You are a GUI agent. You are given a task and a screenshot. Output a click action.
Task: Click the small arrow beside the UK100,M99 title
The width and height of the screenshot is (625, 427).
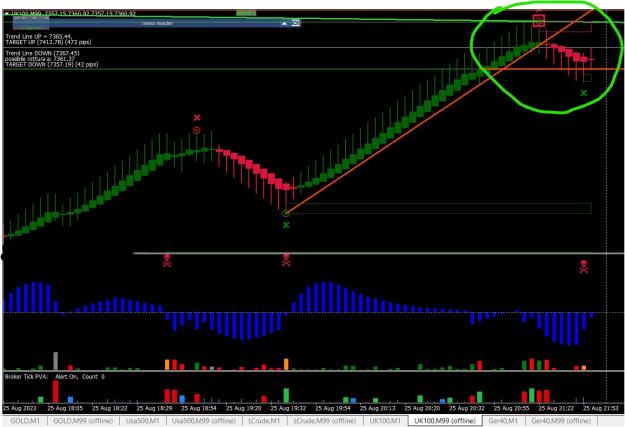pos(7,14)
